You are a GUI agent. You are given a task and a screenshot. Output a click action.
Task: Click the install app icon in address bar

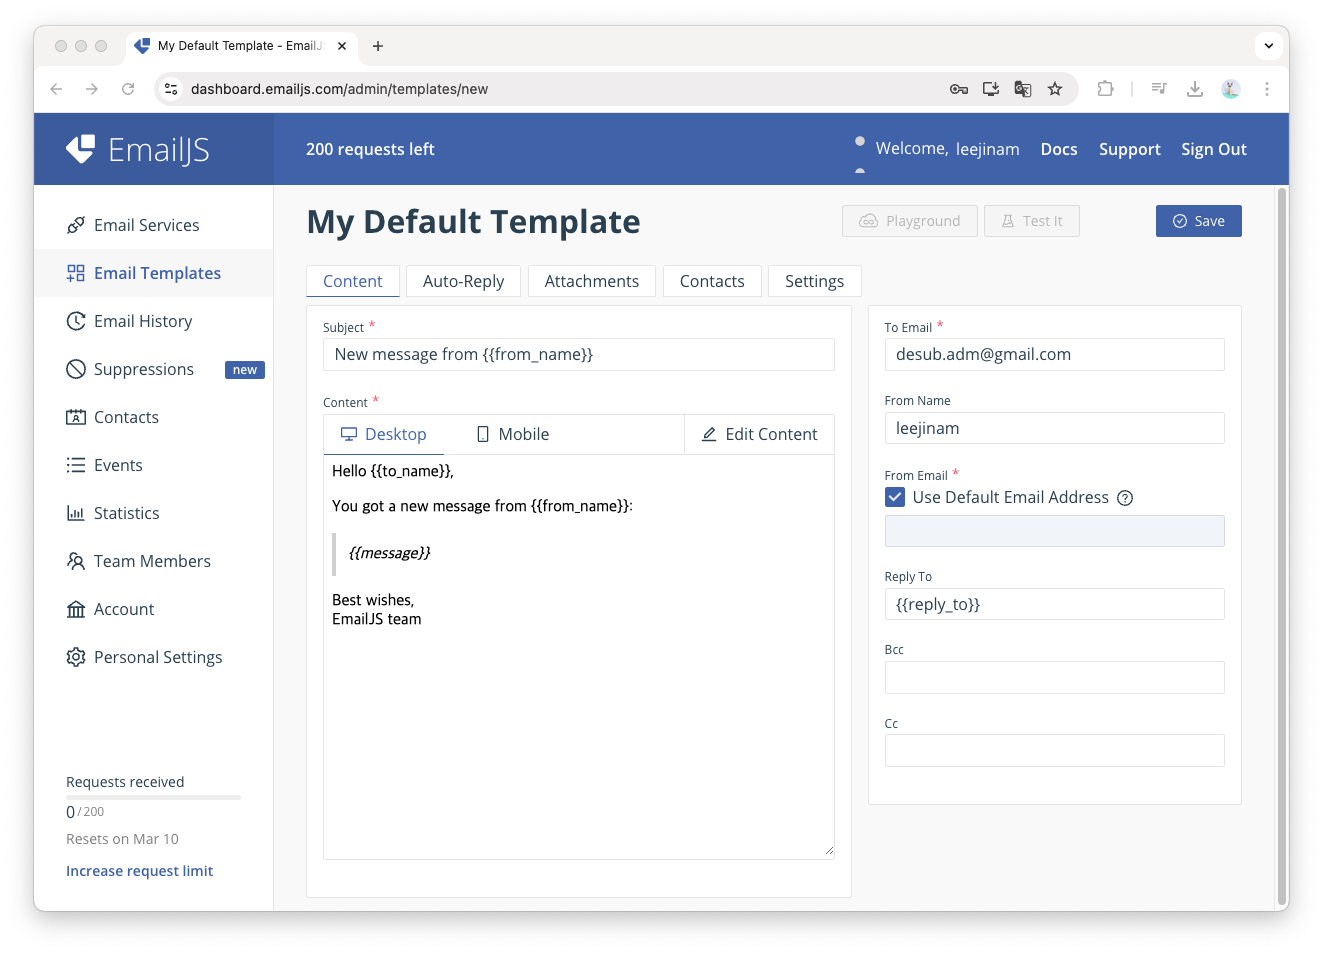[x=991, y=89]
